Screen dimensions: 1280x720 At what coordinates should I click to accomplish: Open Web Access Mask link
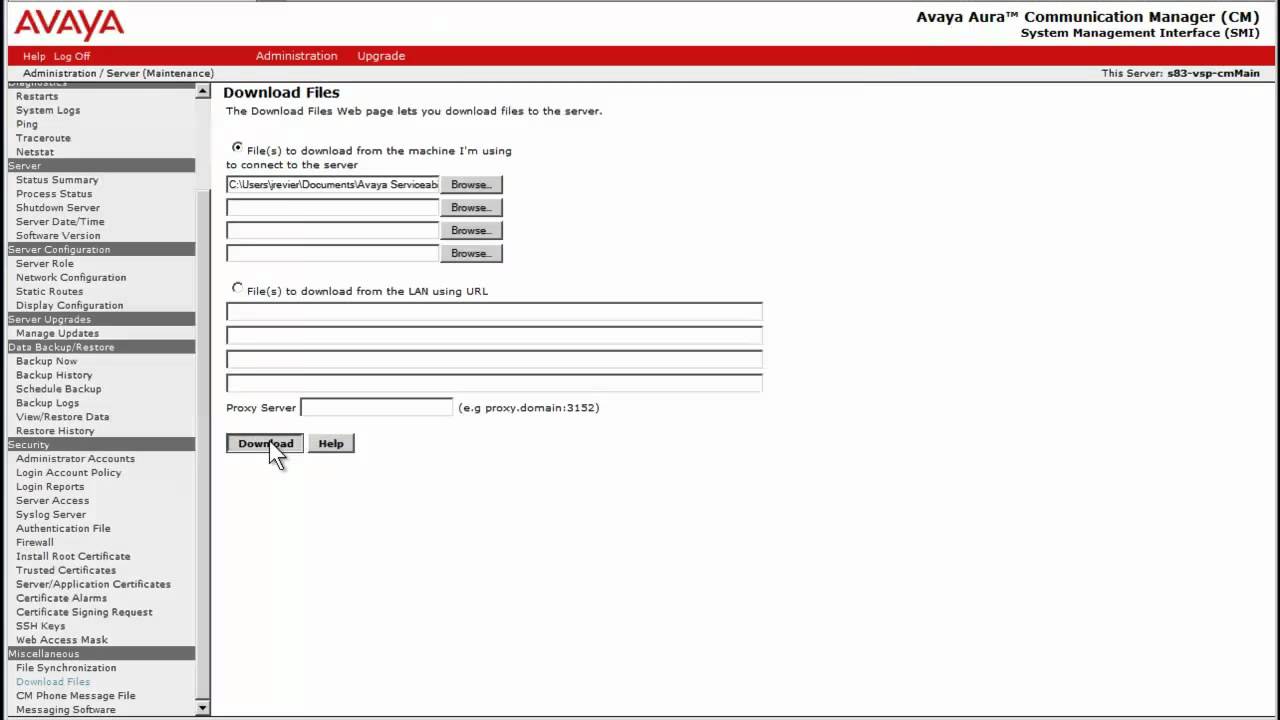point(62,642)
